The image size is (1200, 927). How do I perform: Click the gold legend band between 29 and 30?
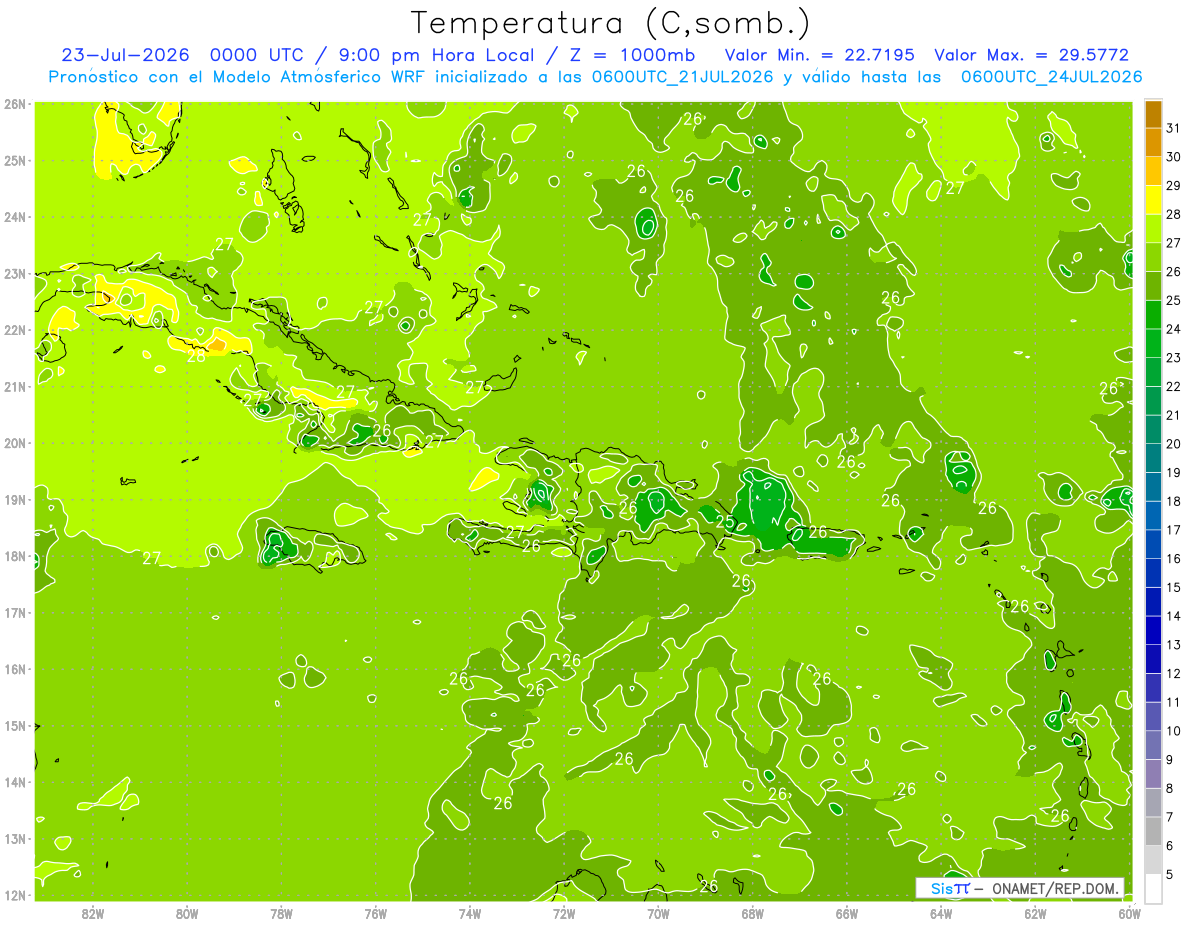tap(1153, 171)
